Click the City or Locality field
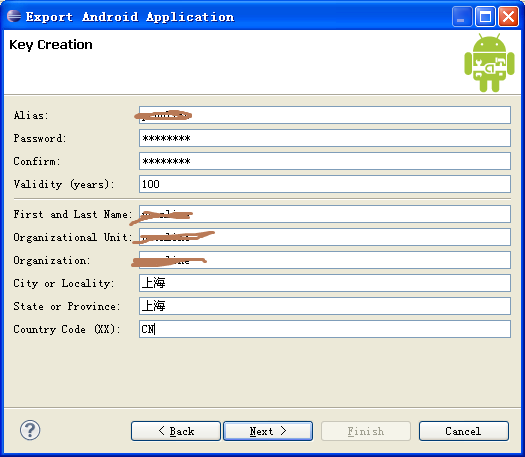This screenshot has width=525, height=457. 325,283
